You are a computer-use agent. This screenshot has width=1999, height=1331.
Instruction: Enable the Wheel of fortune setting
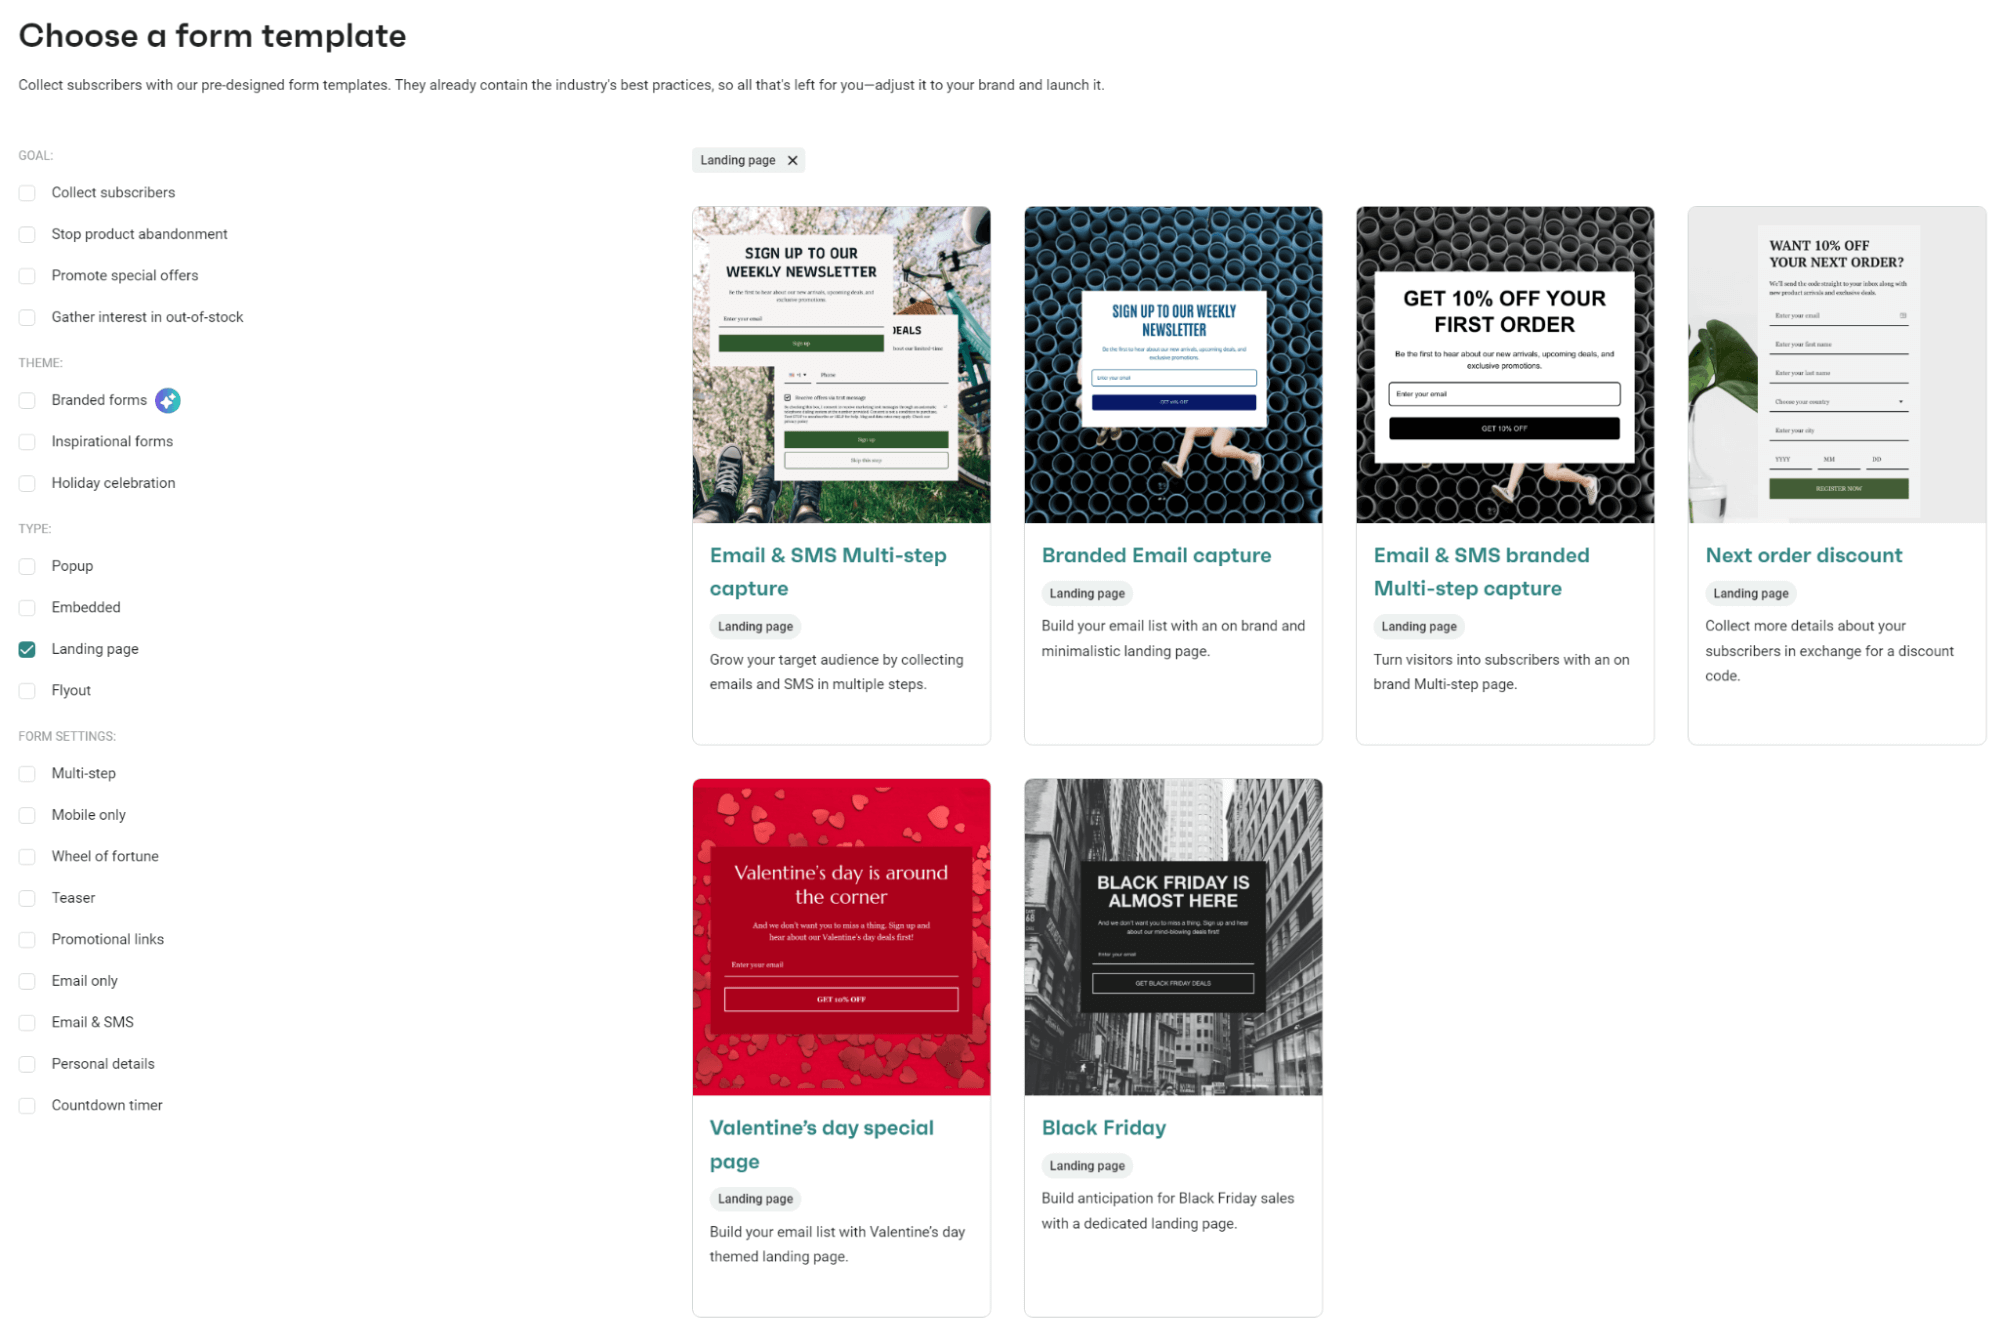(27, 856)
